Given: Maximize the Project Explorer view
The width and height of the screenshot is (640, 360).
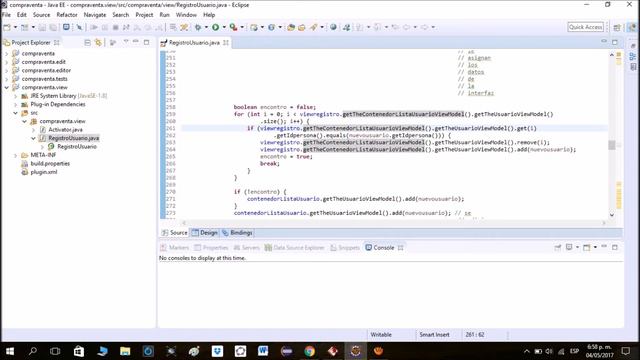Looking at the screenshot, I should click(x=147, y=42).
